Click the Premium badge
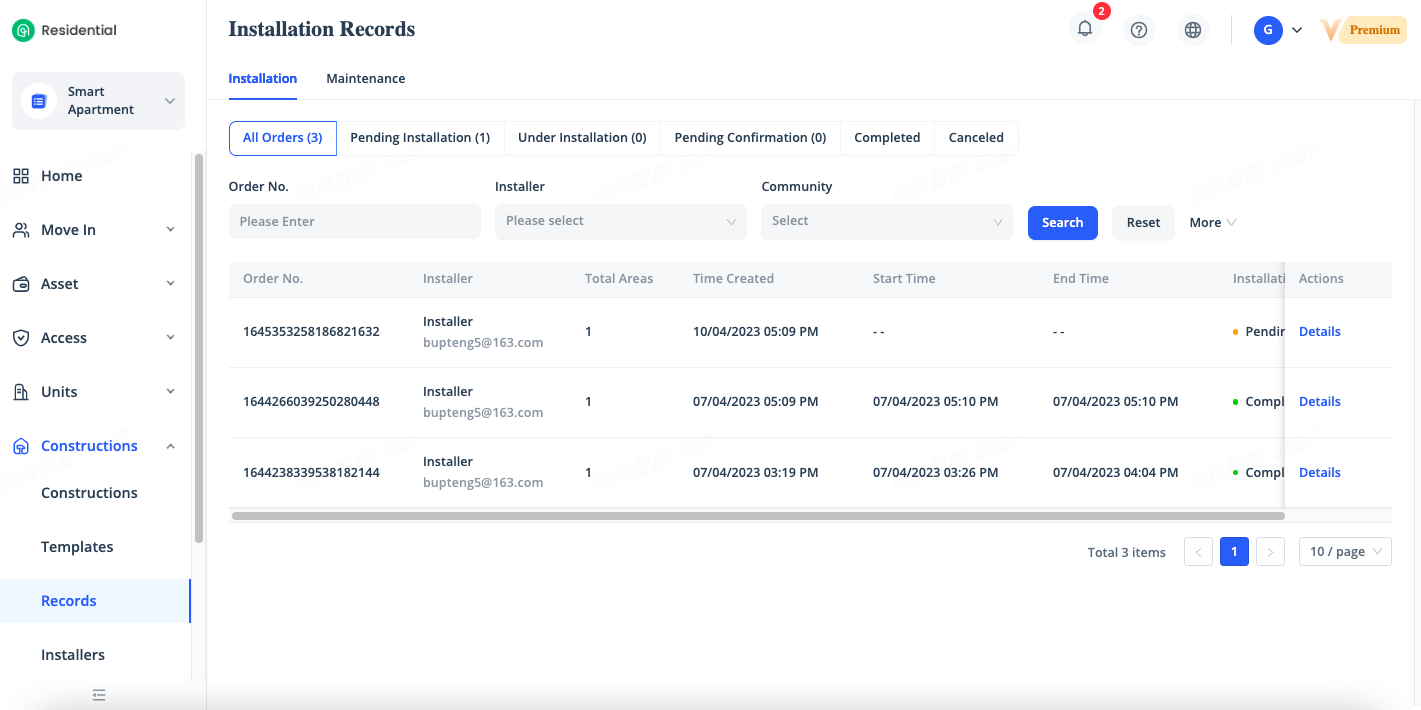Screen dimensions: 1421x710 click(1374, 30)
